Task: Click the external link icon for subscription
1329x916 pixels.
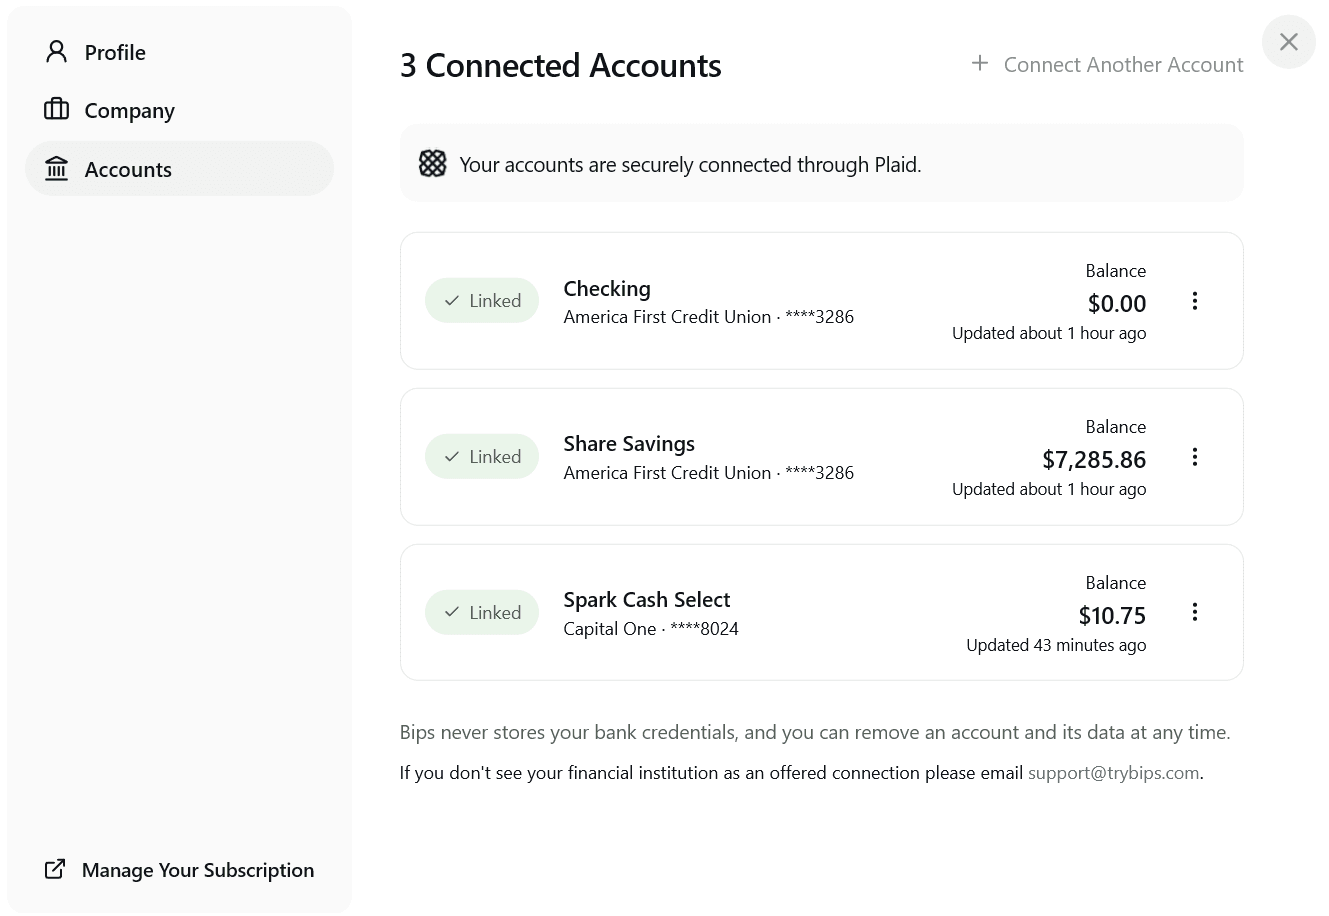Action: (55, 869)
